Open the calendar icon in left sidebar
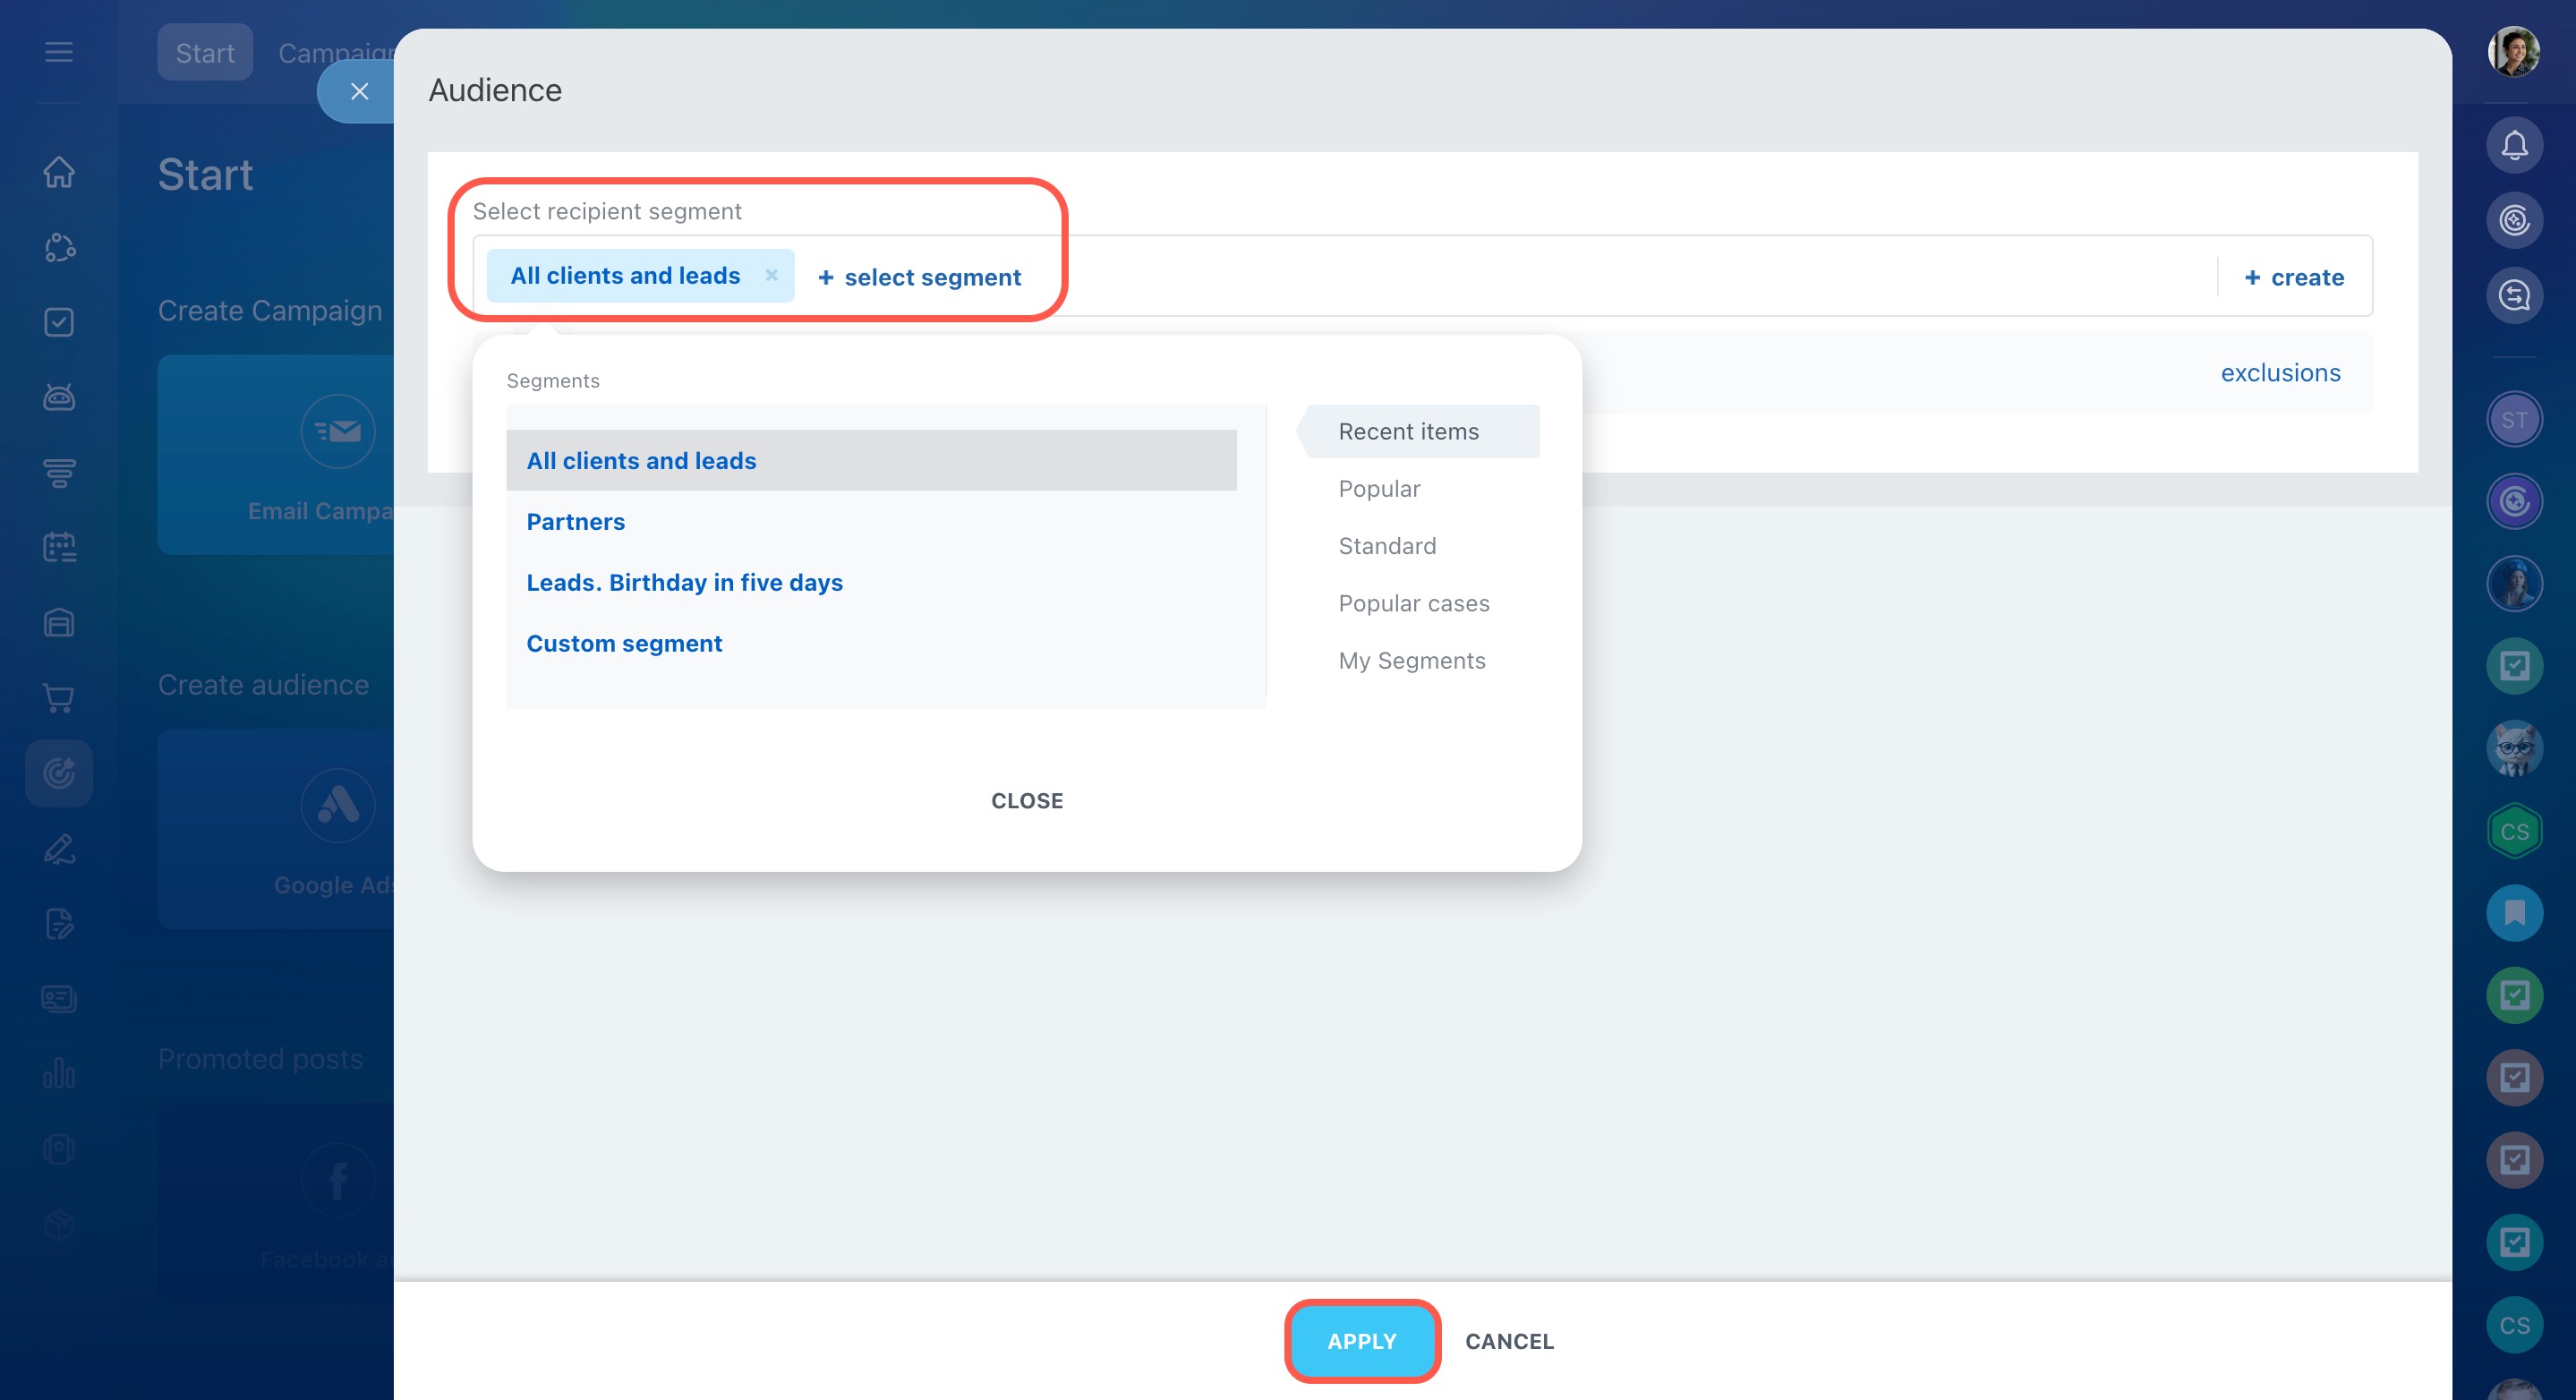Image resolution: width=2576 pixels, height=1400 pixels. (x=59, y=547)
